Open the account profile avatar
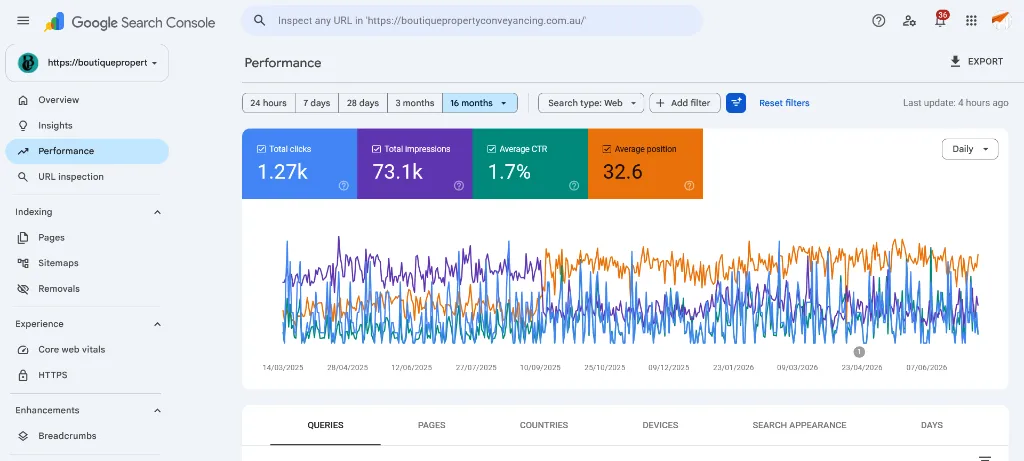The width and height of the screenshot is (1024, 461). pyautogui.click(x=1000, y=20)
